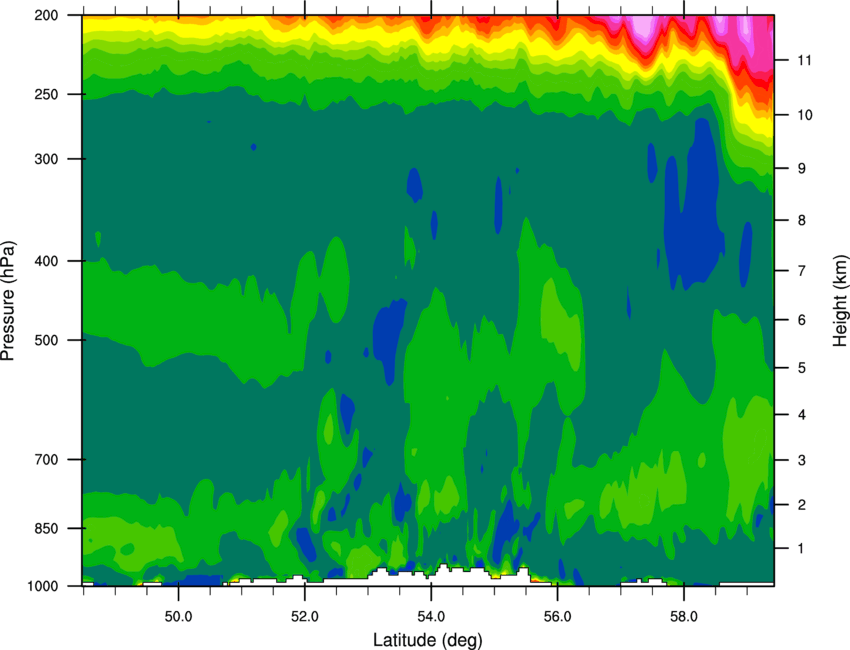Pick the 3 km height label
The image size is (850, 650).
point(802,460)
